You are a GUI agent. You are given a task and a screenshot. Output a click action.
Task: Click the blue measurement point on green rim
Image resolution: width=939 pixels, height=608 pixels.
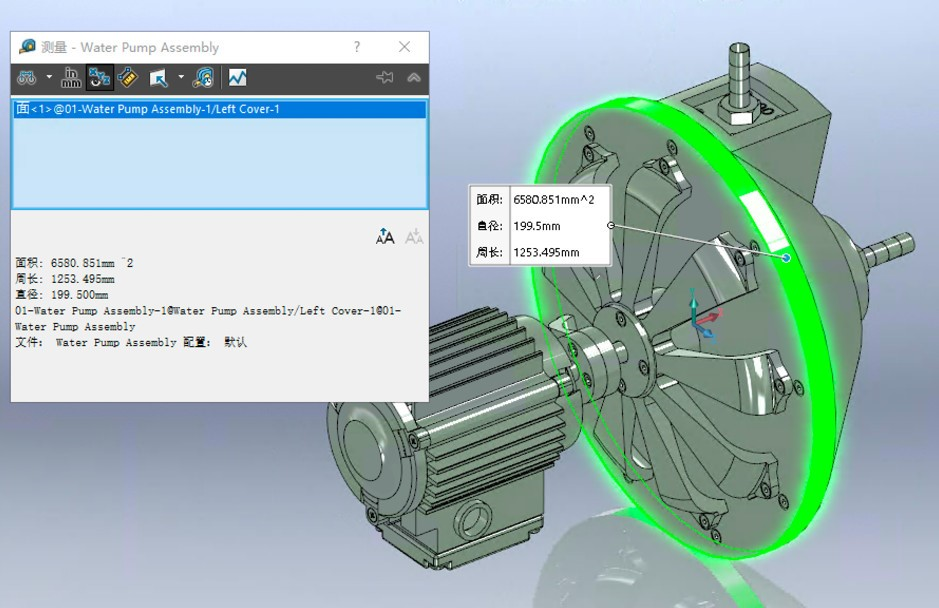click(x=786, y=258)
